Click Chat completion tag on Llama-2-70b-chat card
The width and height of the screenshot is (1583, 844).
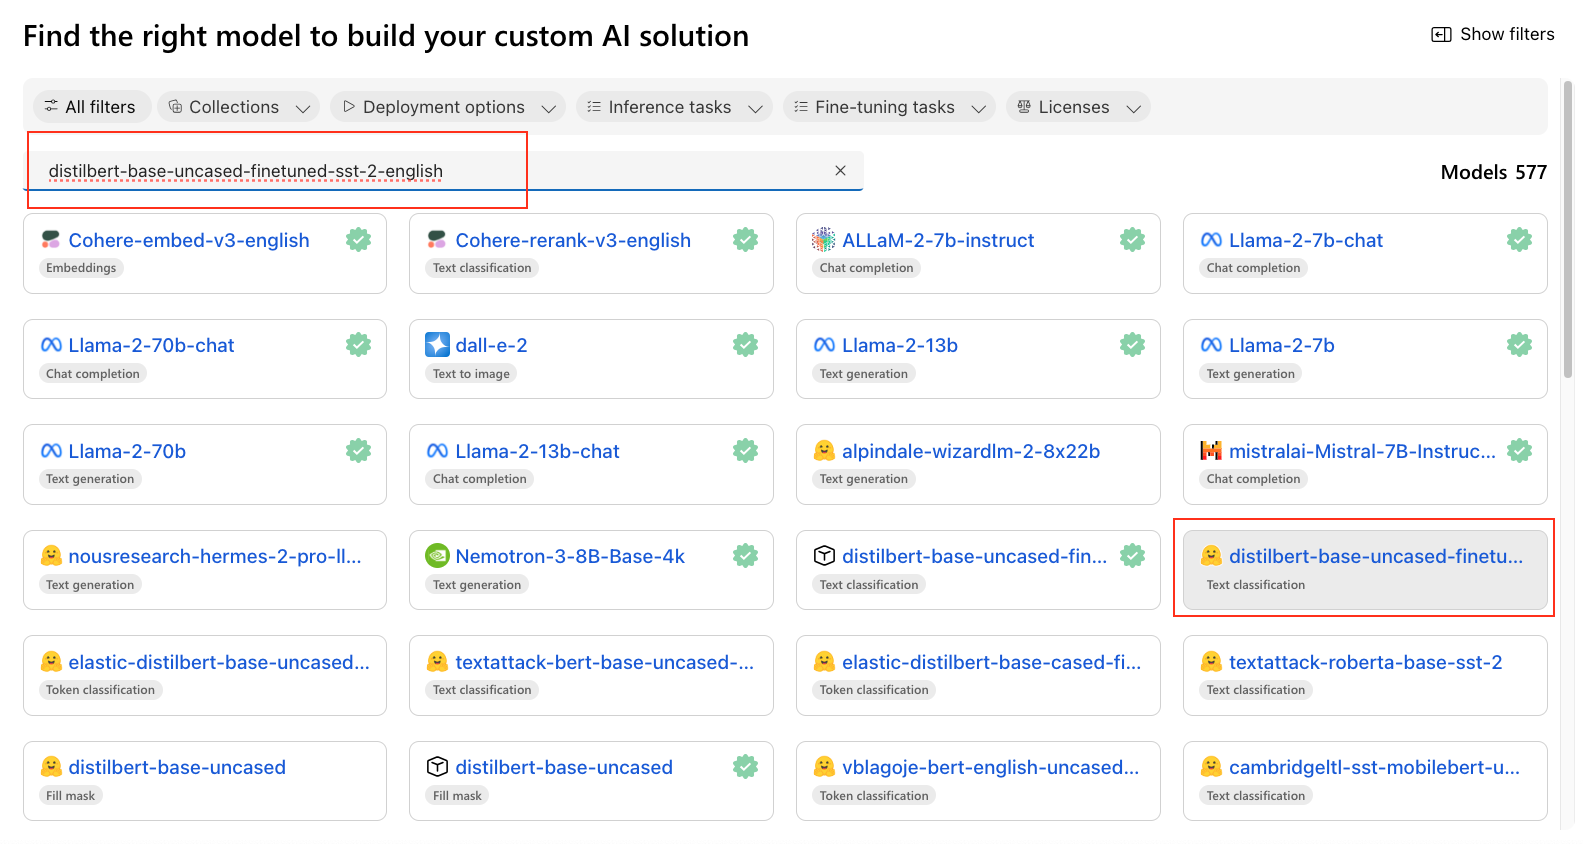(x=93, y=374)
